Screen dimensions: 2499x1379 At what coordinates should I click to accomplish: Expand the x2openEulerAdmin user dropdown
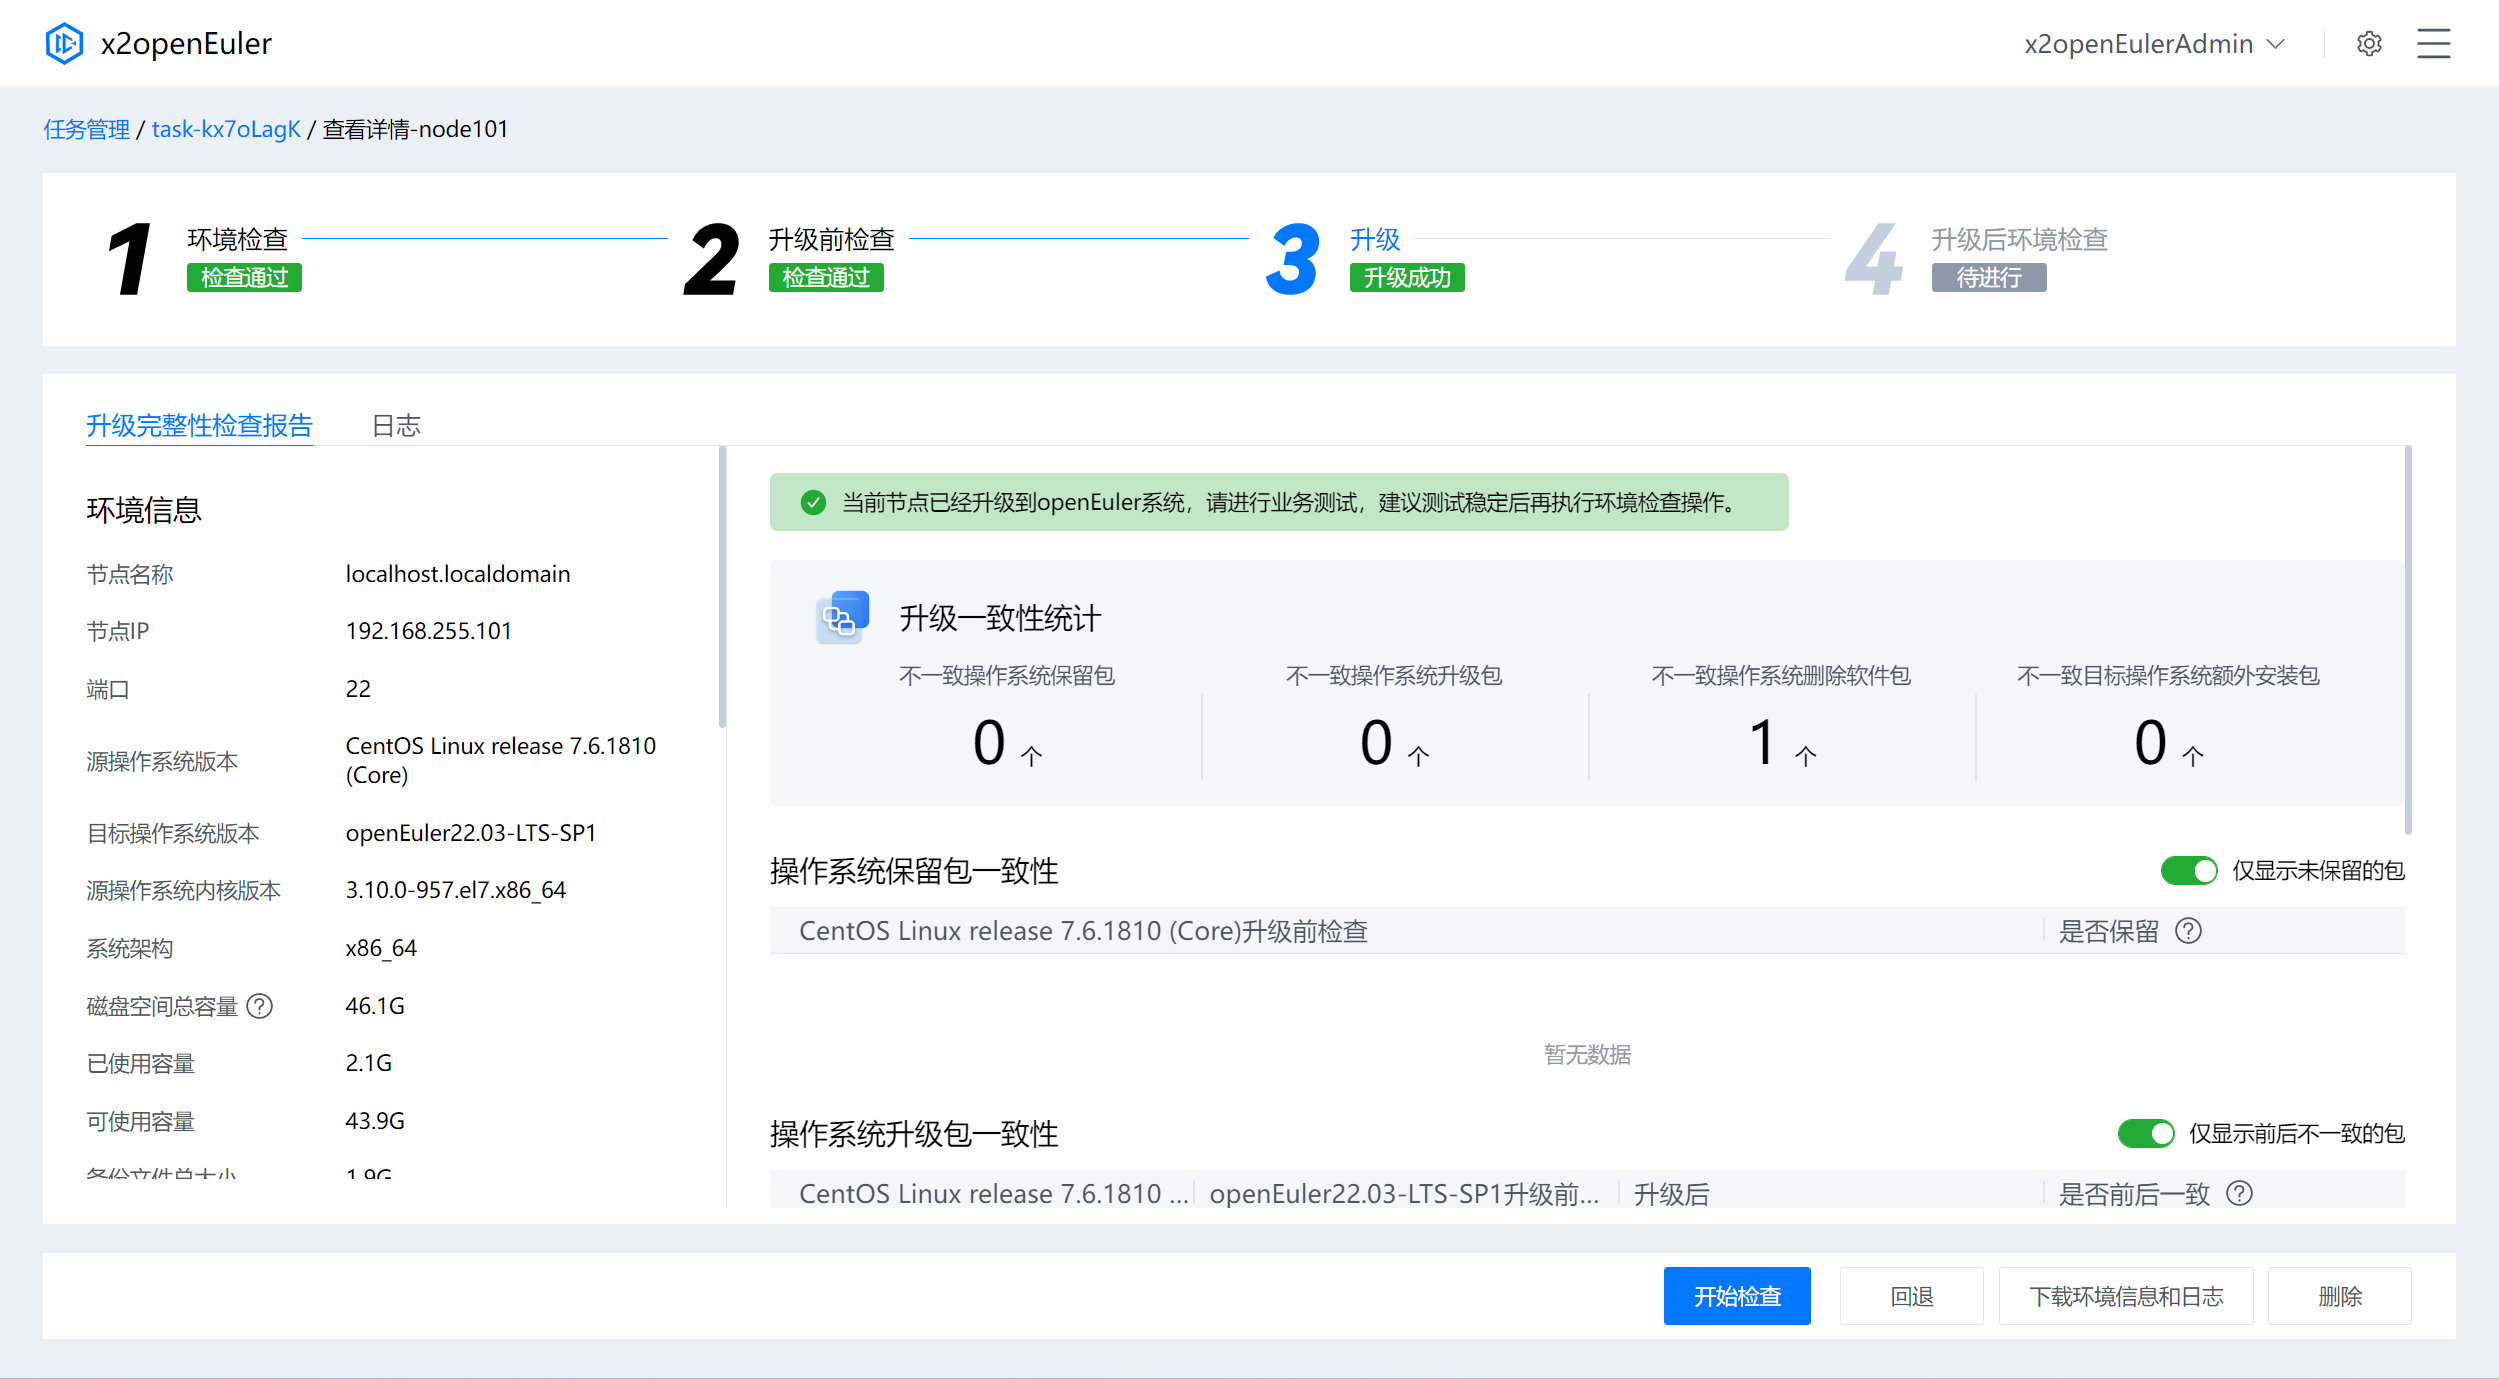coord(2154,43)
